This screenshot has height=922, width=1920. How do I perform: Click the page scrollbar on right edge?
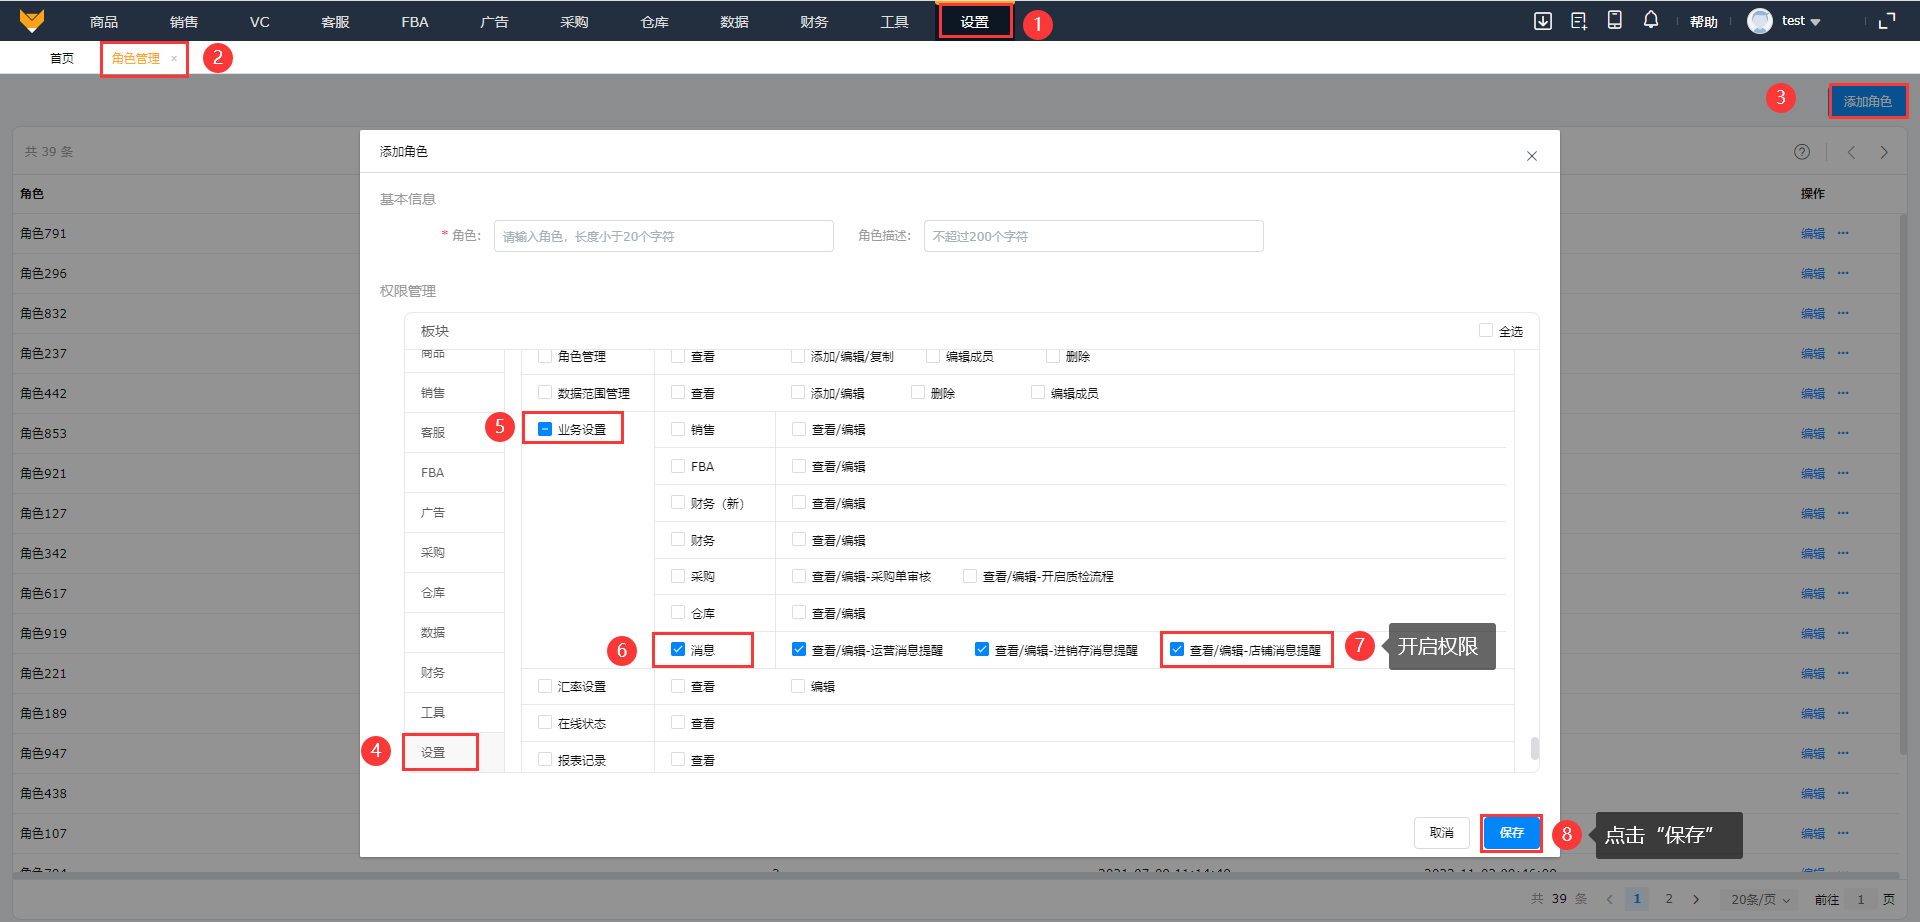[x=1903, y=485]
